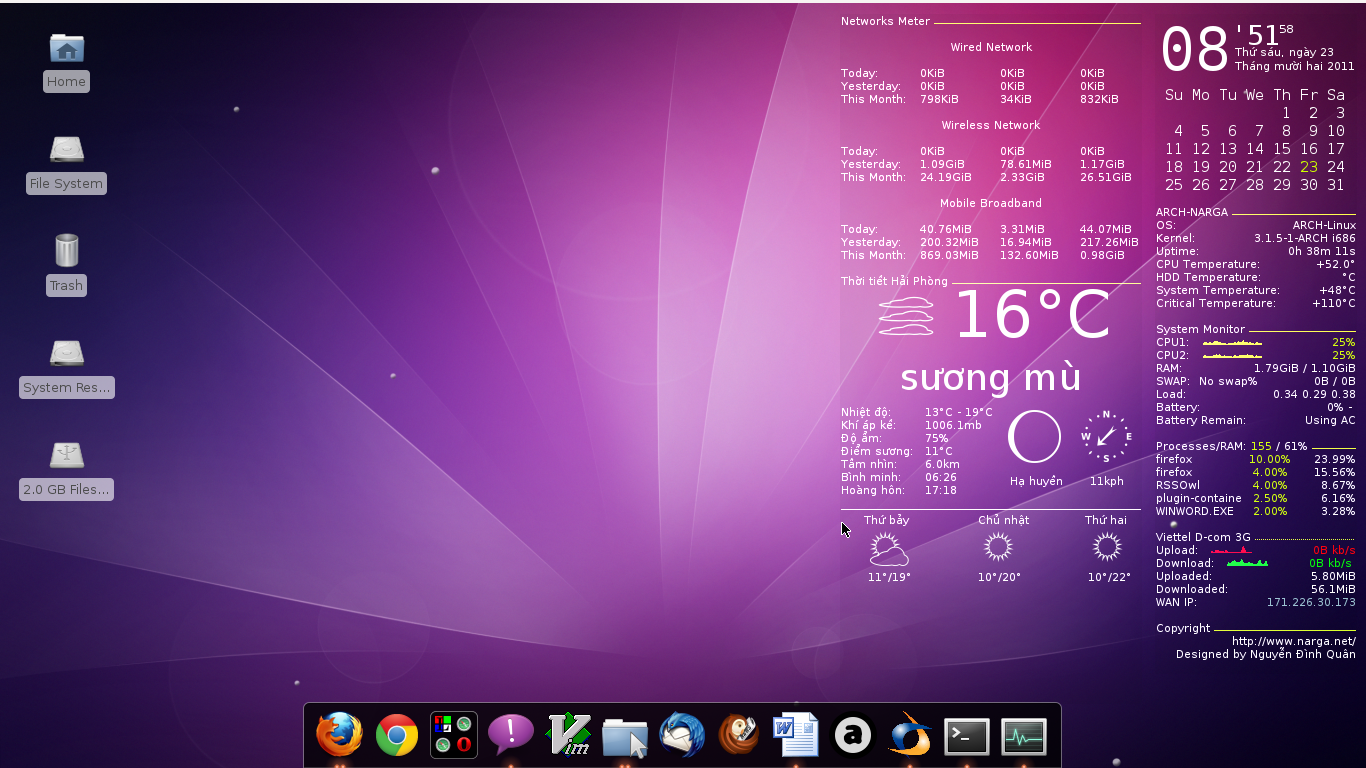Open the brown owl RSS icon in dock
Viewport: 1366px width, 768px height.
point(739,735)
